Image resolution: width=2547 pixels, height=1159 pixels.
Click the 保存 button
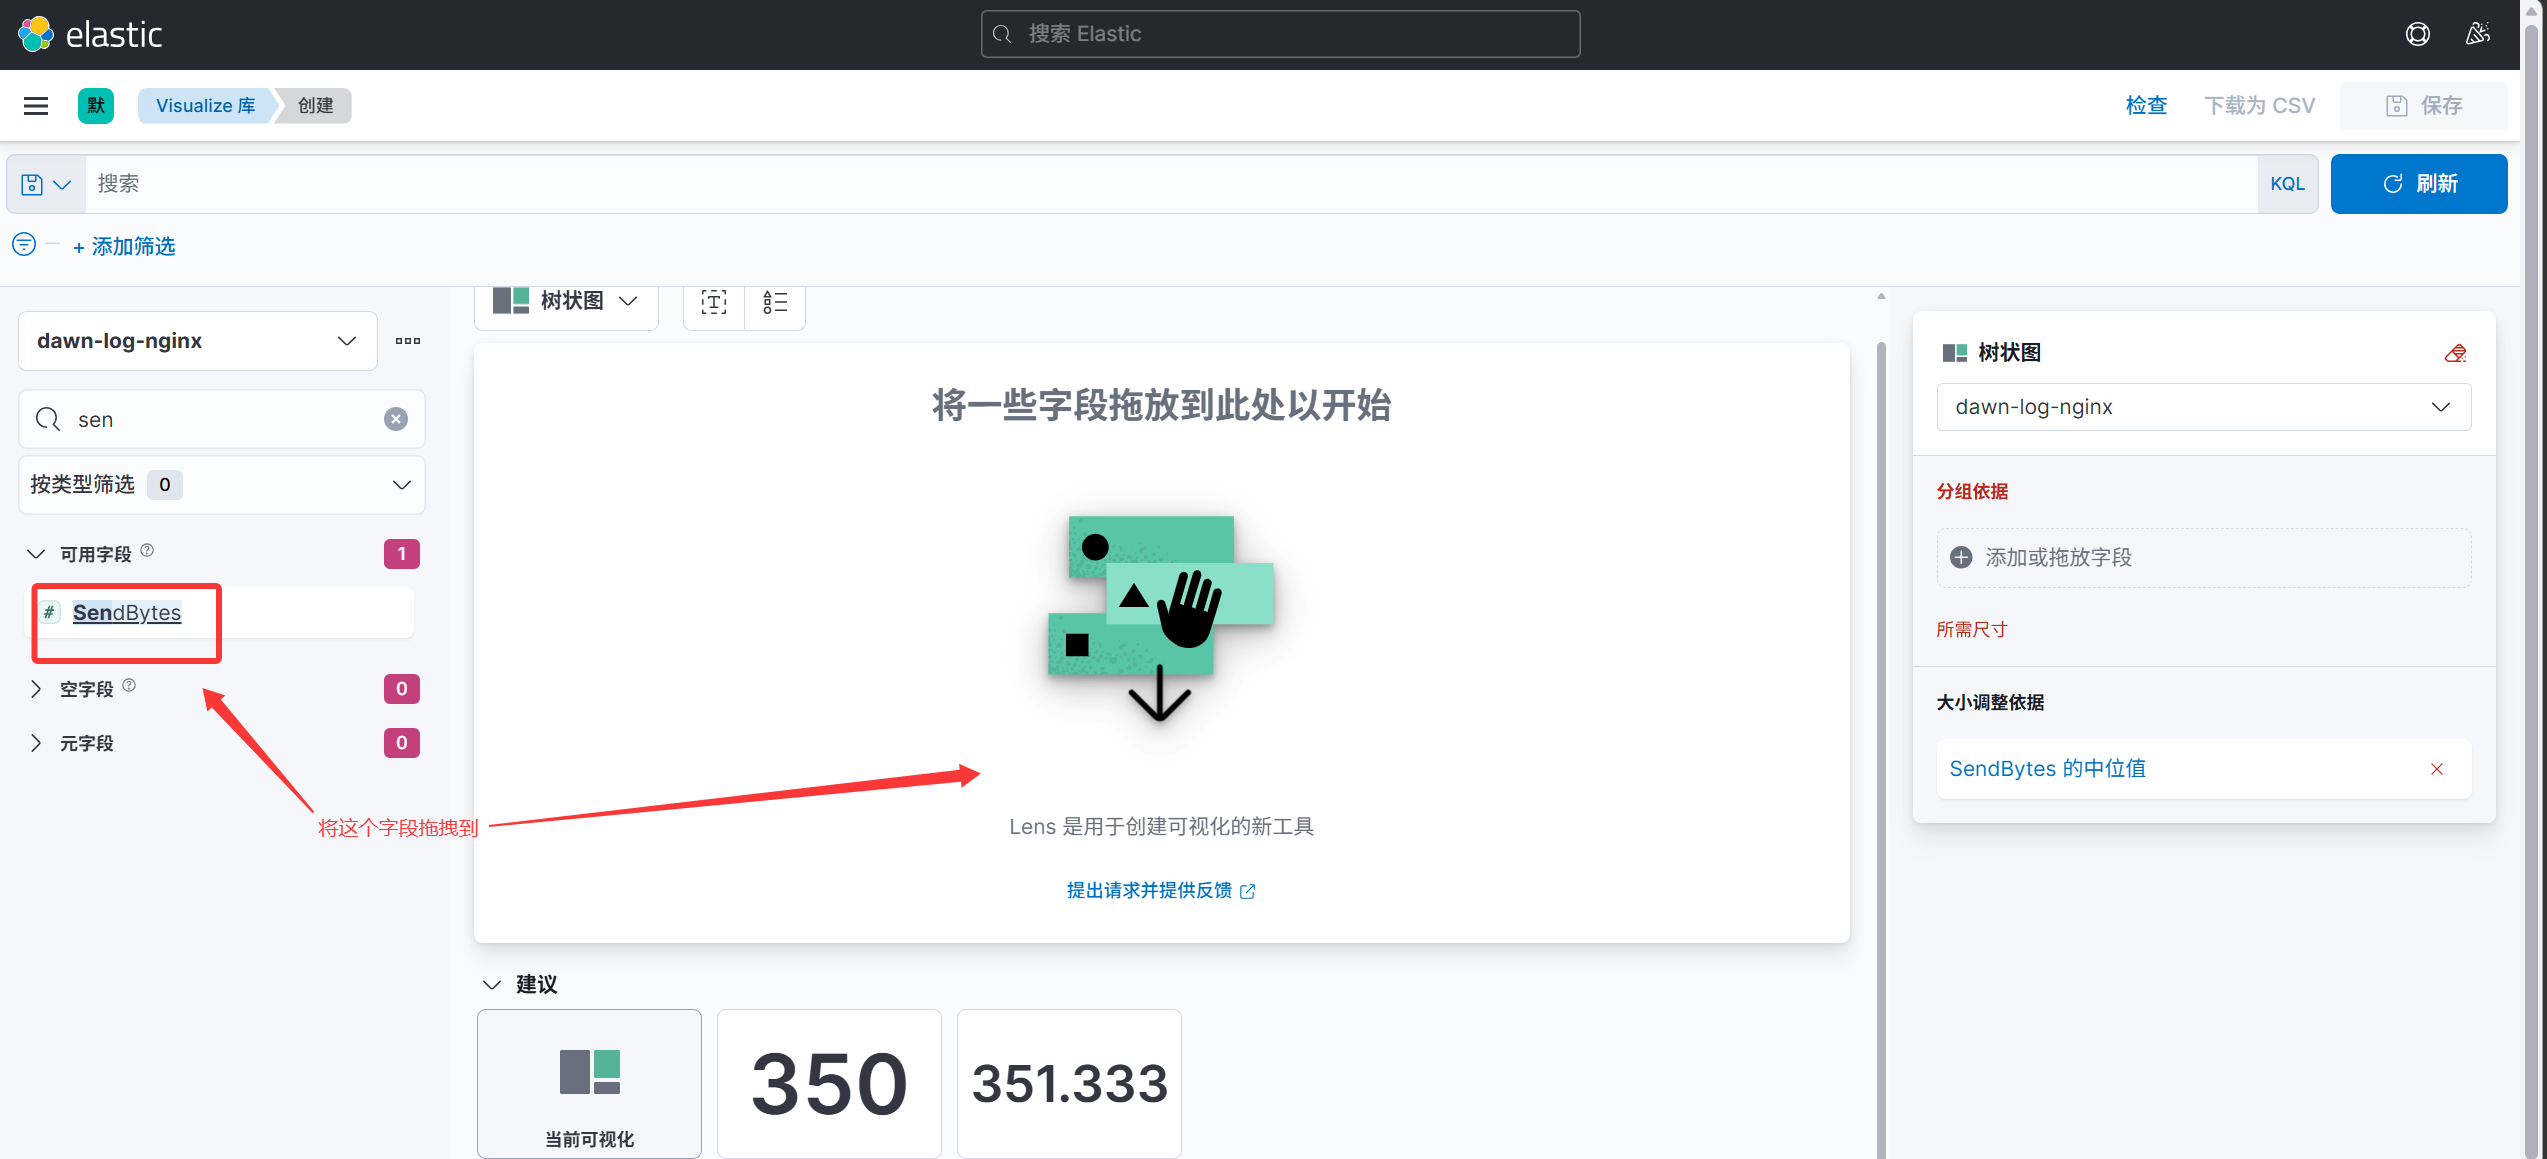2424,105
